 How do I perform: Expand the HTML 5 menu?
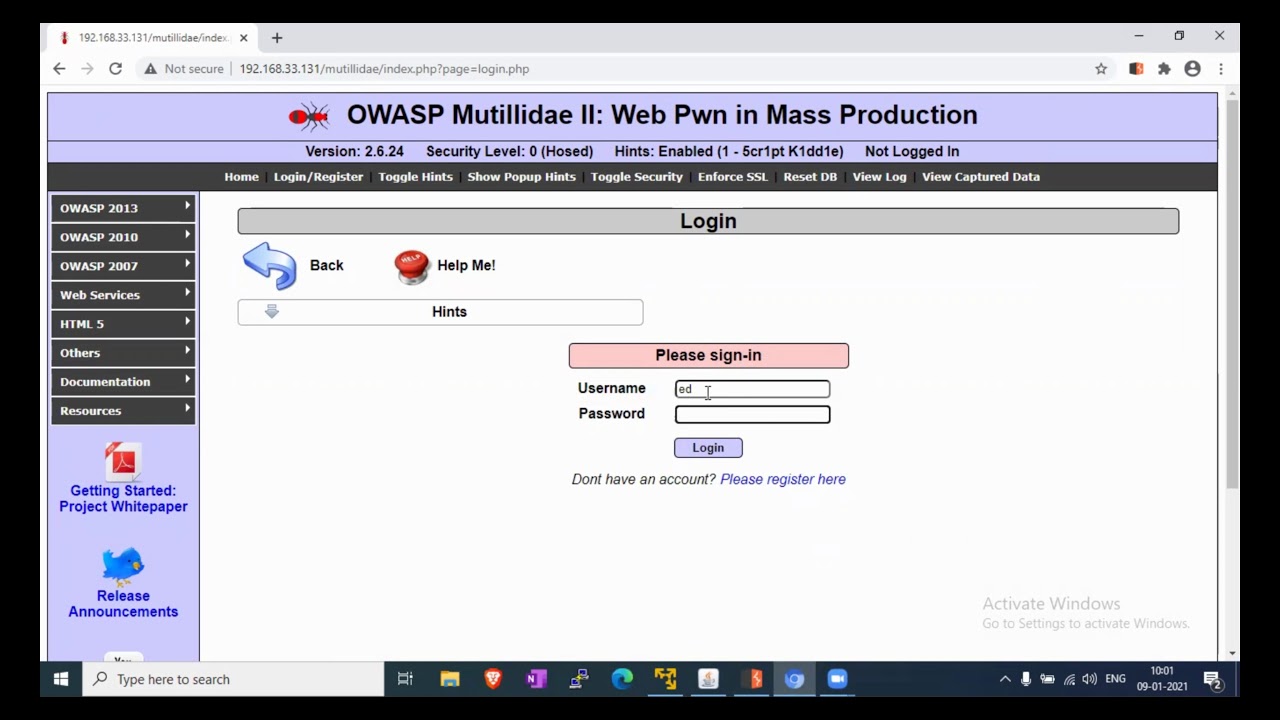coord(123,324)
